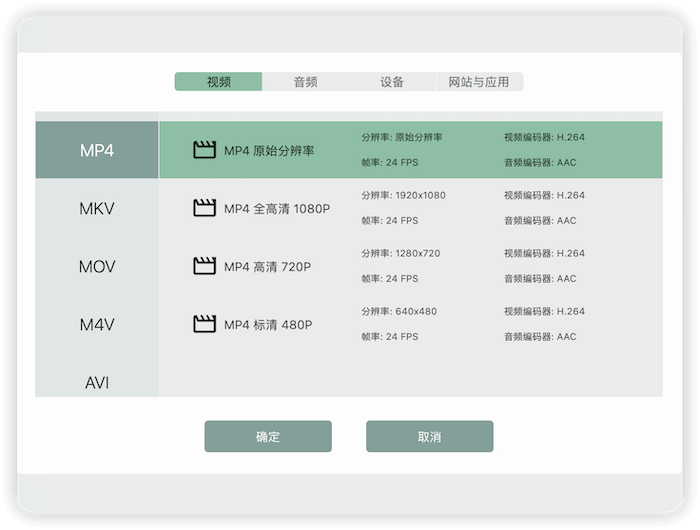
Task: Switch to the 视频 tab
Action: [218, 82]
